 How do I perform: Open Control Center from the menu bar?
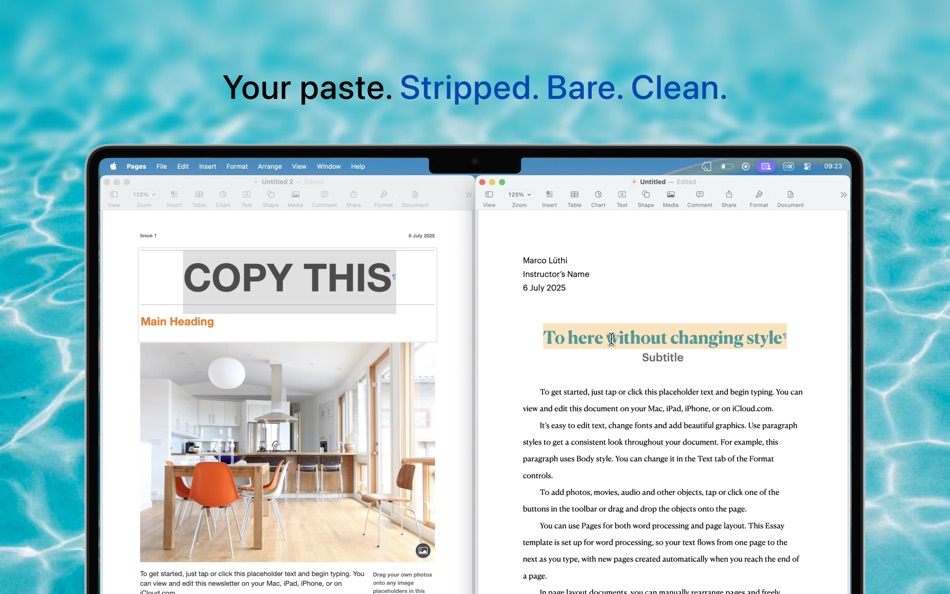pyautogui.click(x=806, y=166)
